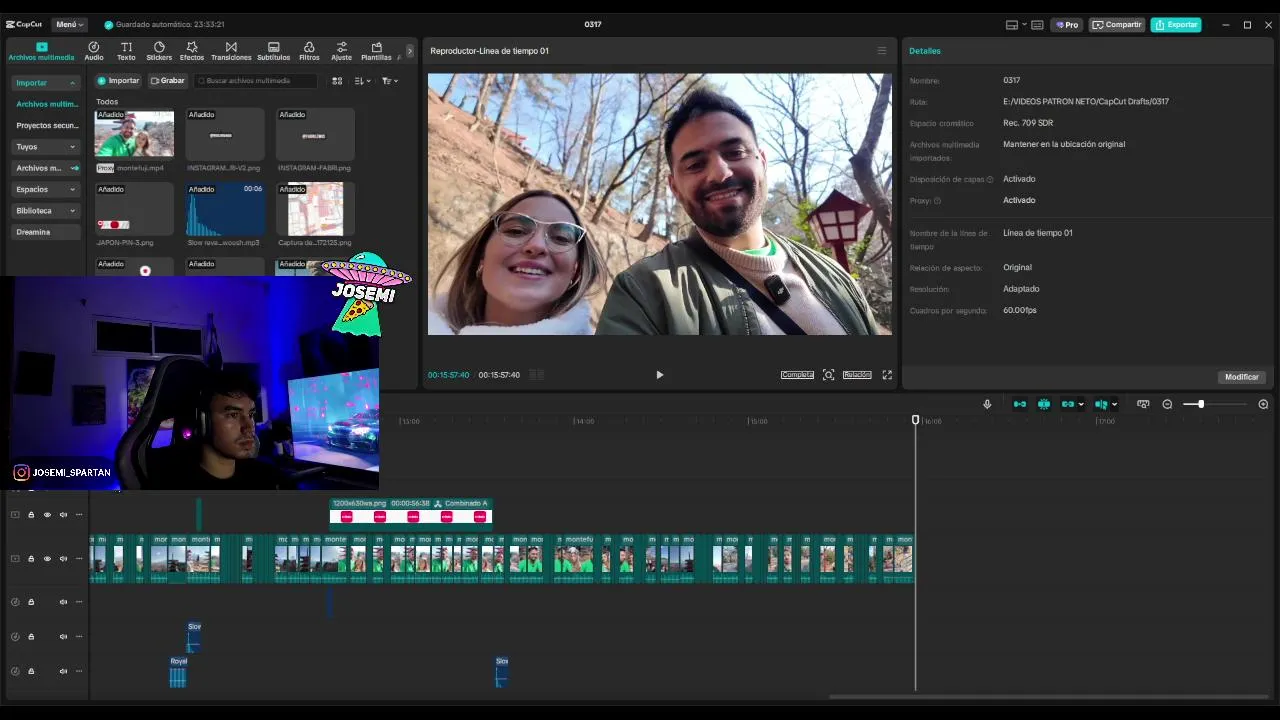This screenshot has height=720, width=1280.
Task: Focus the Buscar archivos multimedia search field
Action: (256, 81)
